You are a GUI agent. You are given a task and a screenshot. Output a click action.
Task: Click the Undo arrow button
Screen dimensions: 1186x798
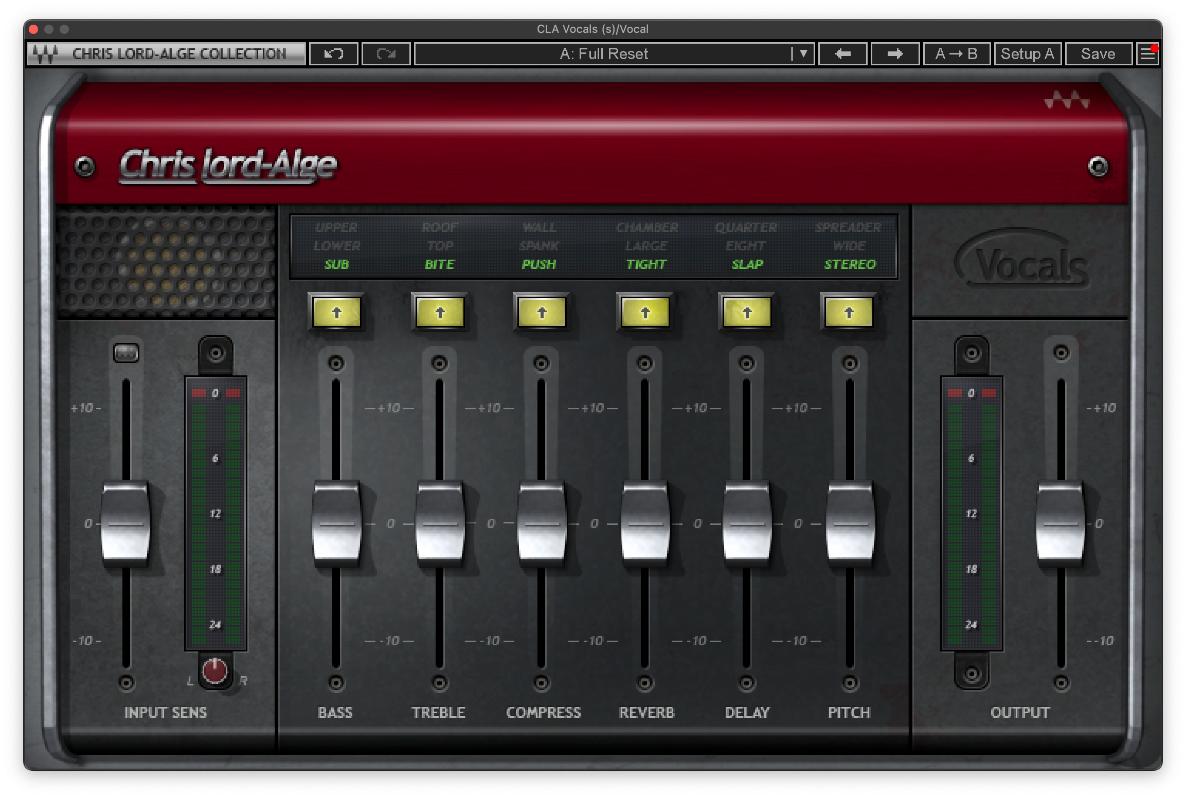click(x=334, y=54)
